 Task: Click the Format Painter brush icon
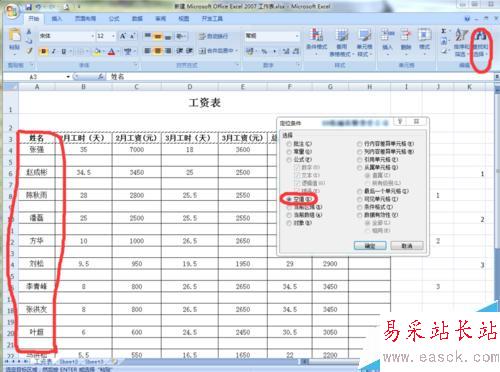29,51
